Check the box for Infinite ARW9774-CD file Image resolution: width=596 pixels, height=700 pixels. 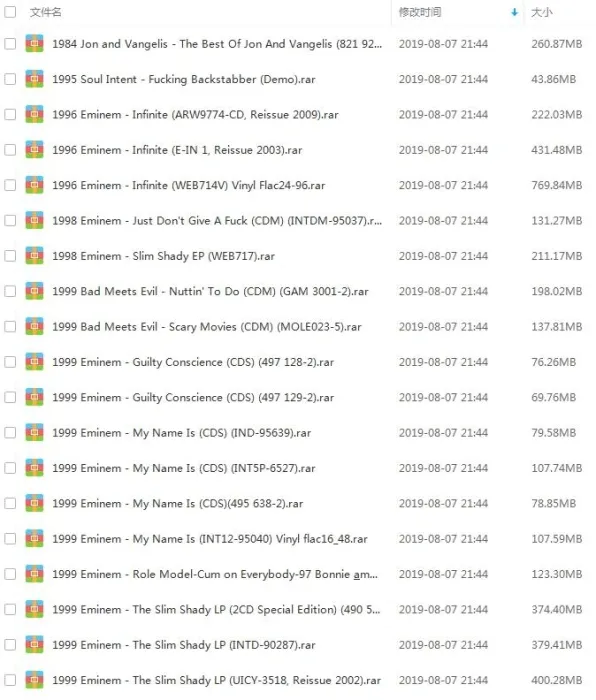10,114
